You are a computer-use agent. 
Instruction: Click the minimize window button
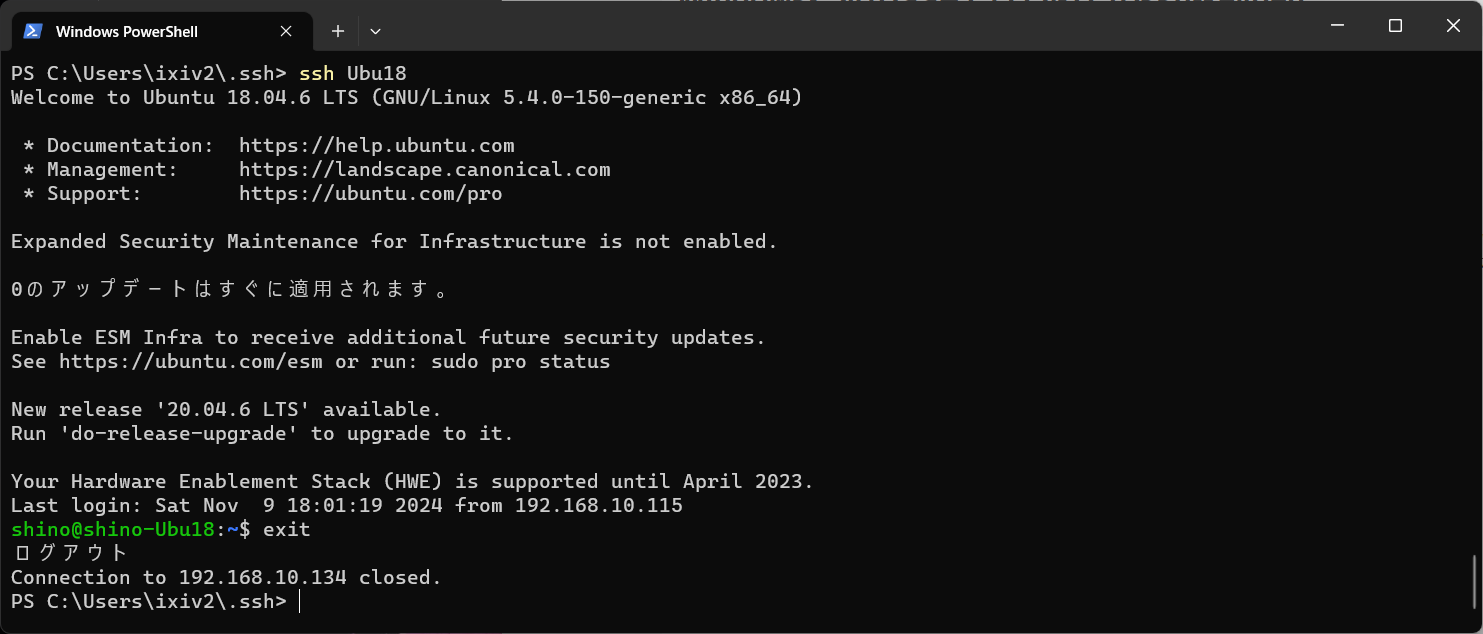(x=1336, y=26)
